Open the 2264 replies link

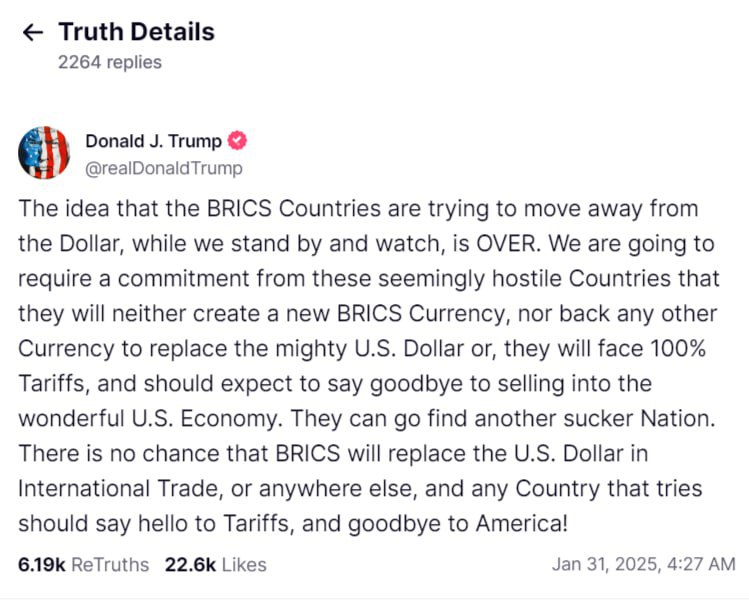(x=109, y=62)
